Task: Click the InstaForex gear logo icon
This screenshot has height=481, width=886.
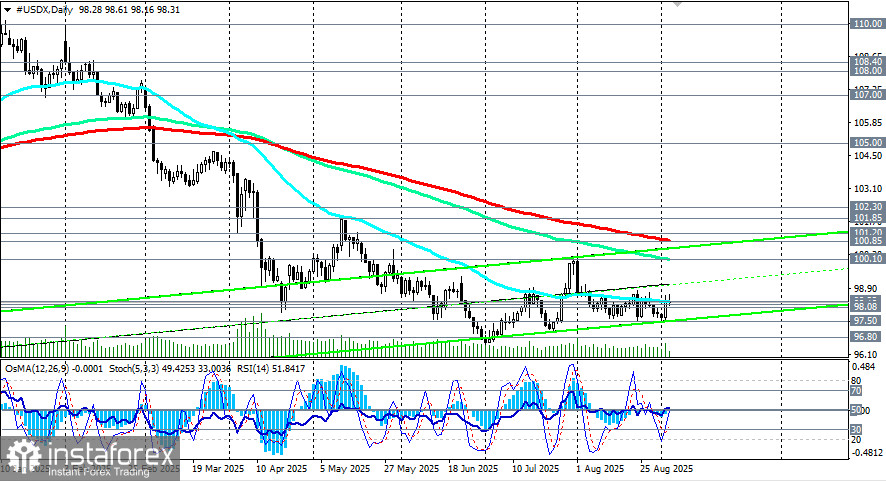Action: [23, 455]
